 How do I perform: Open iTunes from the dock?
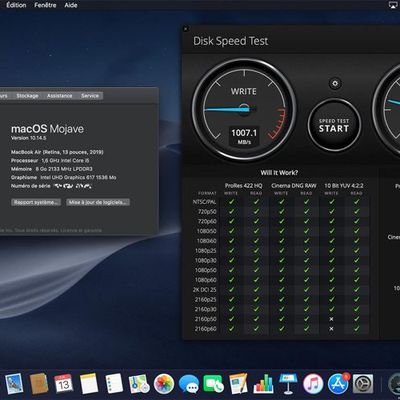pos(313,384)
